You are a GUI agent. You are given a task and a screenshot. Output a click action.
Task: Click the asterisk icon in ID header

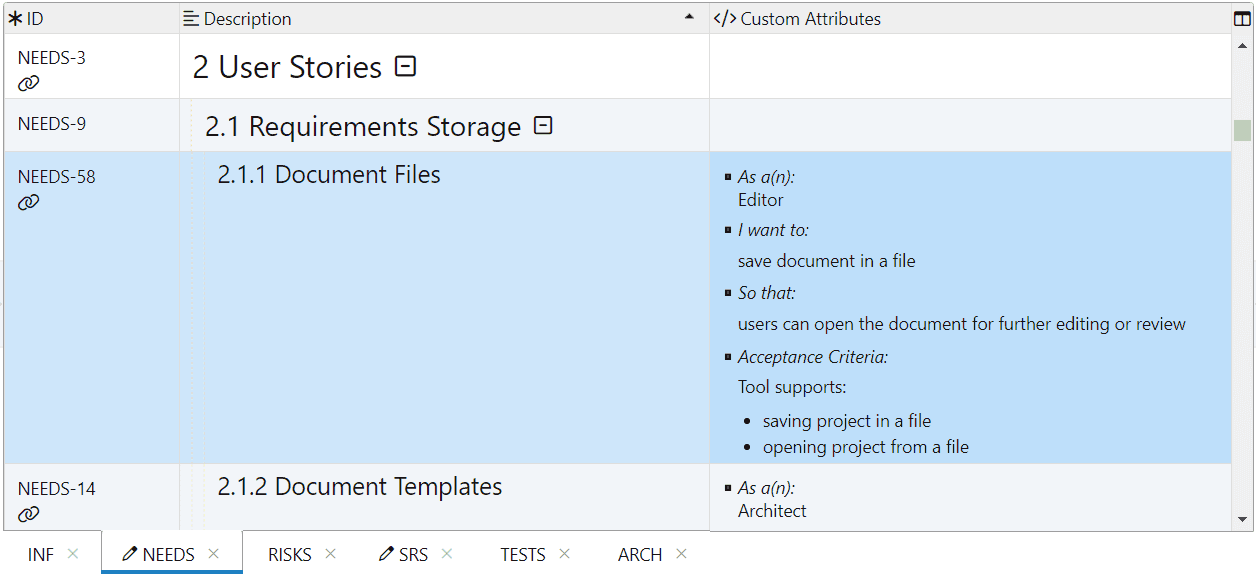[x=15, y=19]
